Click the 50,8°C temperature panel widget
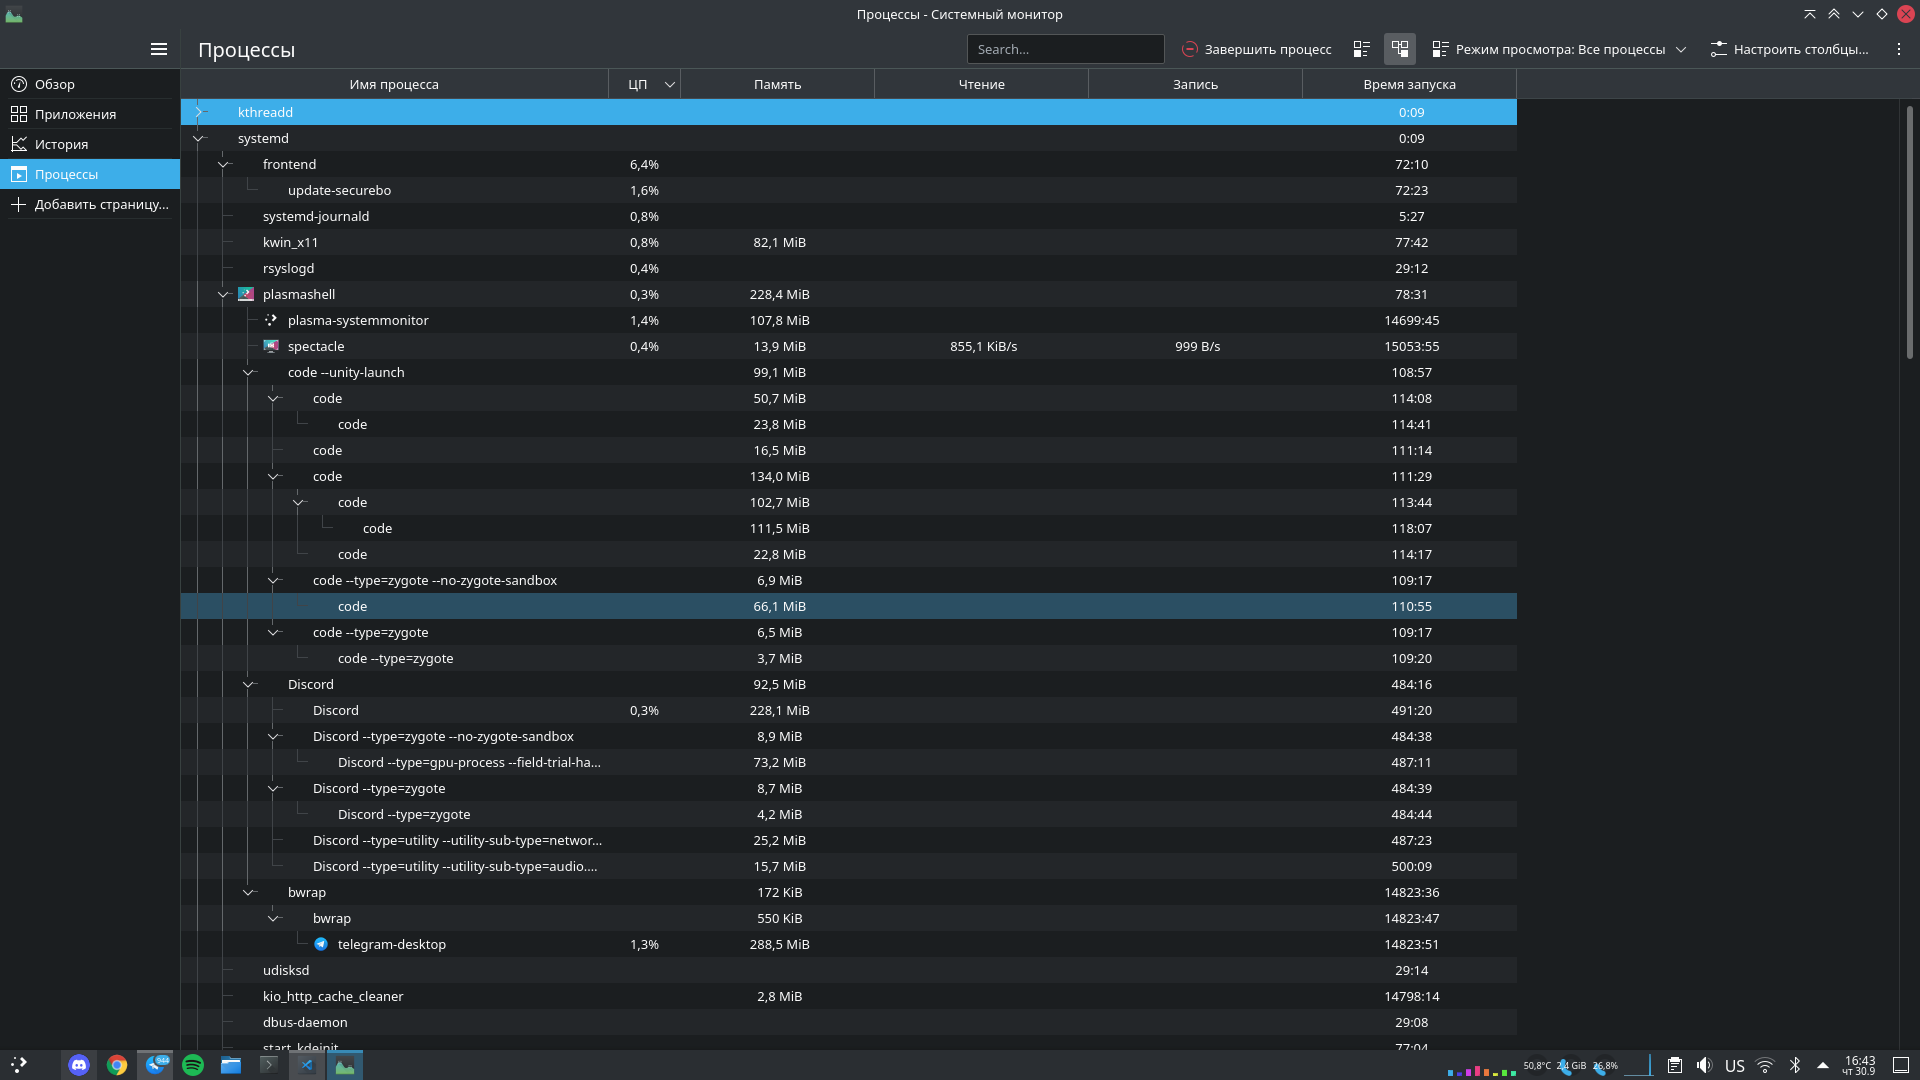 click(x=1537, y=1066)
